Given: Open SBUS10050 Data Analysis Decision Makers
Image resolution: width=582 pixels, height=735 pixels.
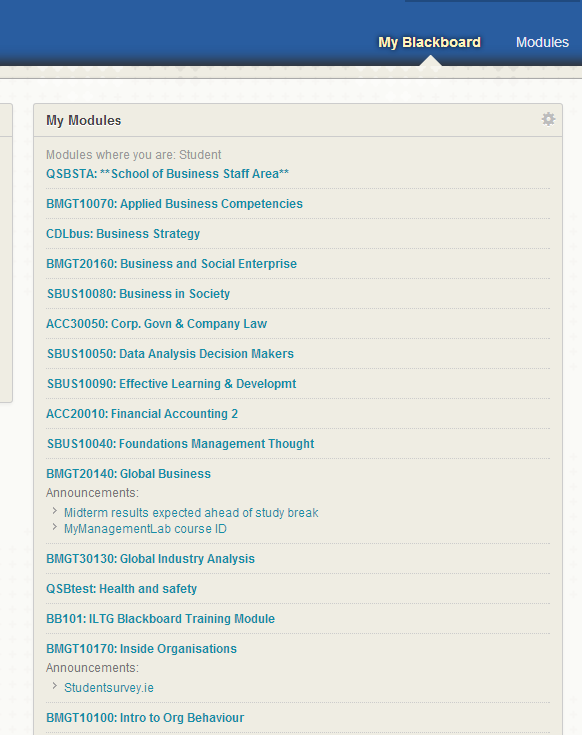Looking at the screenshot, I should pyautogui.click(x=170, y=354).
